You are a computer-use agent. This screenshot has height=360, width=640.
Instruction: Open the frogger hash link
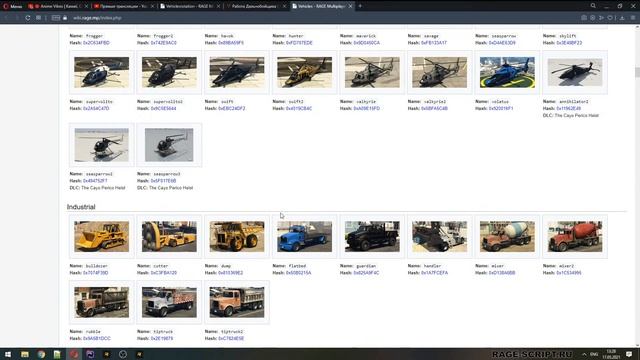(96, 43)
